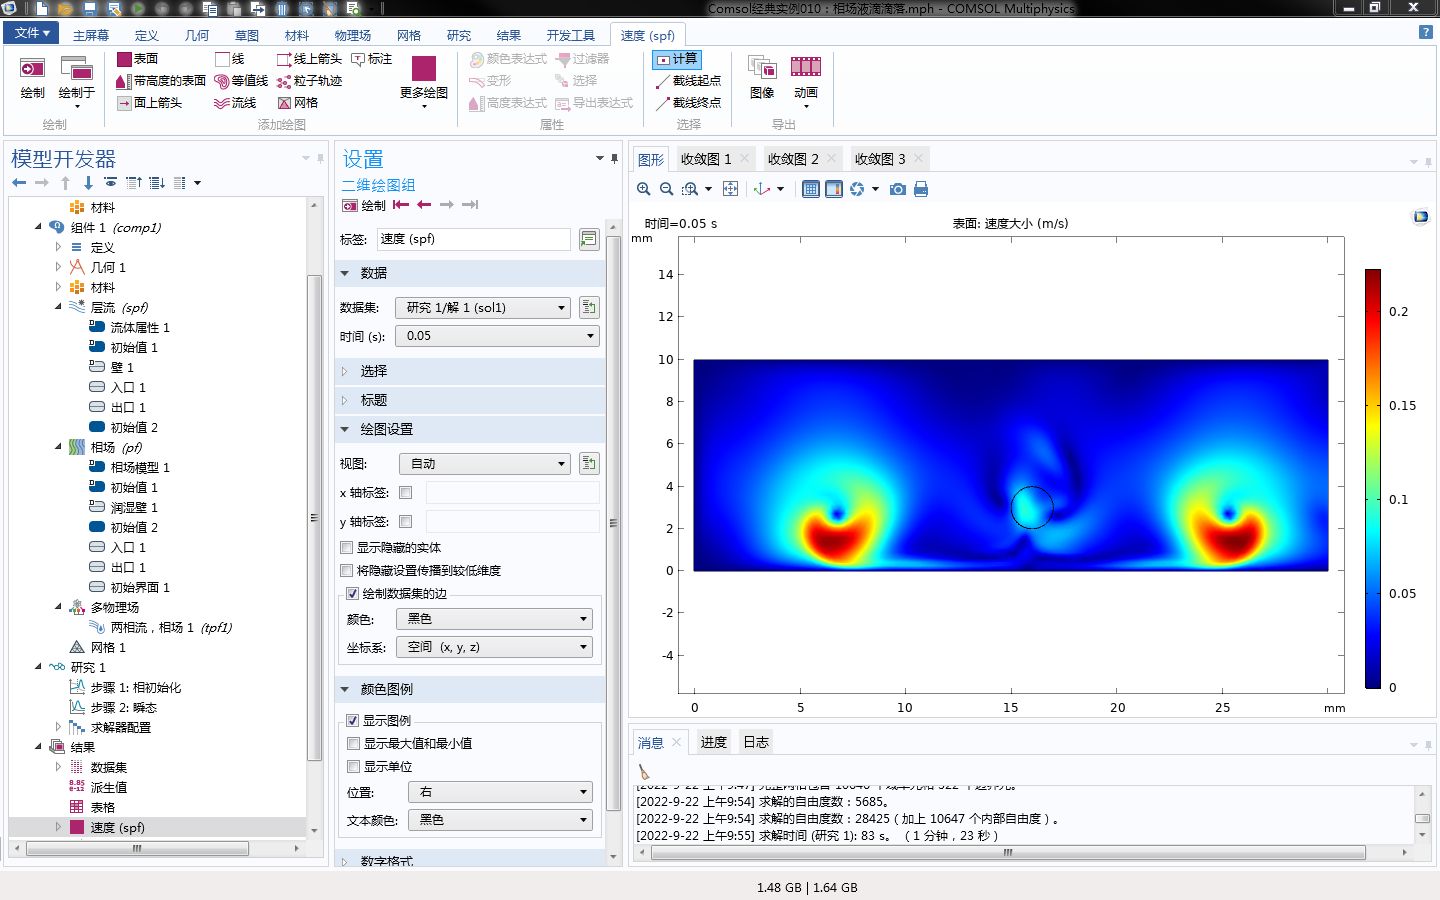Click the Zoom Extents (fit view) icon
This screenshot has height=900, width=1440.
(730, 188)
